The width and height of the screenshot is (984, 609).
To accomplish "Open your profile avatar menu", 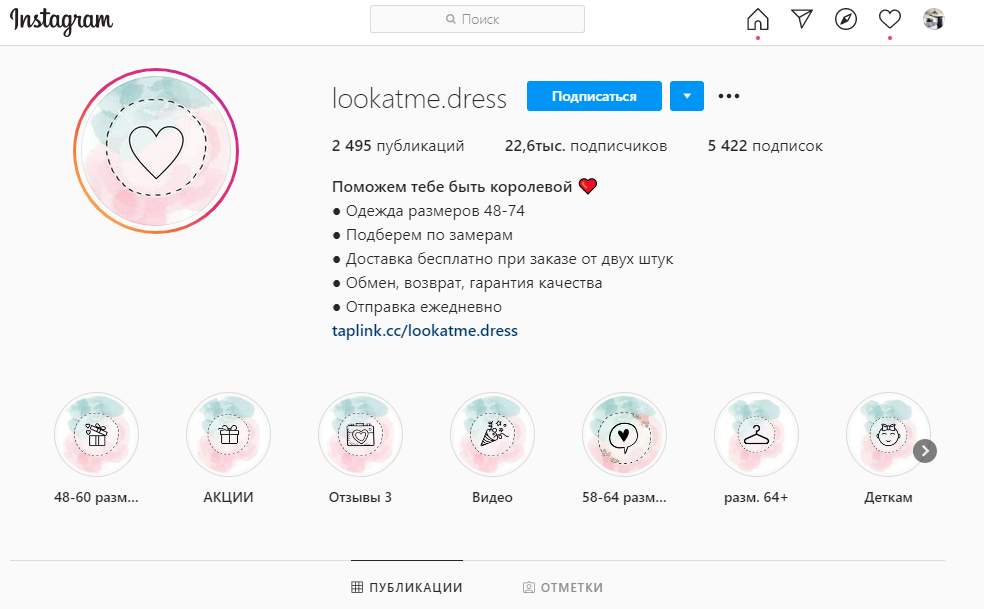I will pos(934,19).
